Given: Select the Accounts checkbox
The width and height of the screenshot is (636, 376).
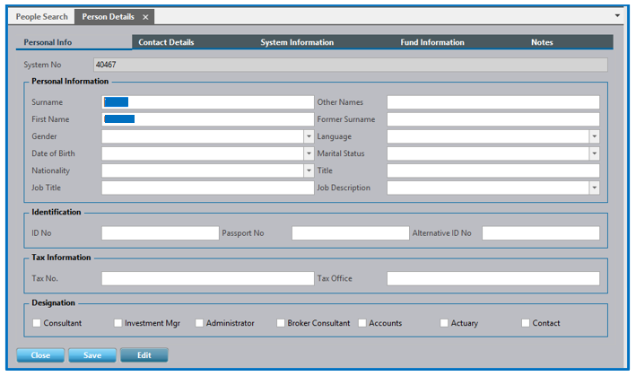Looking at the screenshot, I should click(362, 323).
